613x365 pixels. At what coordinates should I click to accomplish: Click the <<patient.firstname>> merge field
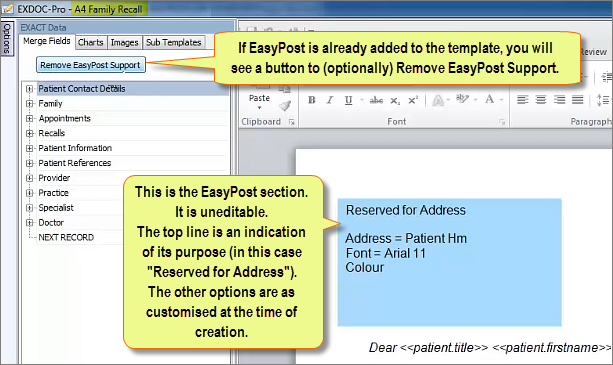coord(552,347)
